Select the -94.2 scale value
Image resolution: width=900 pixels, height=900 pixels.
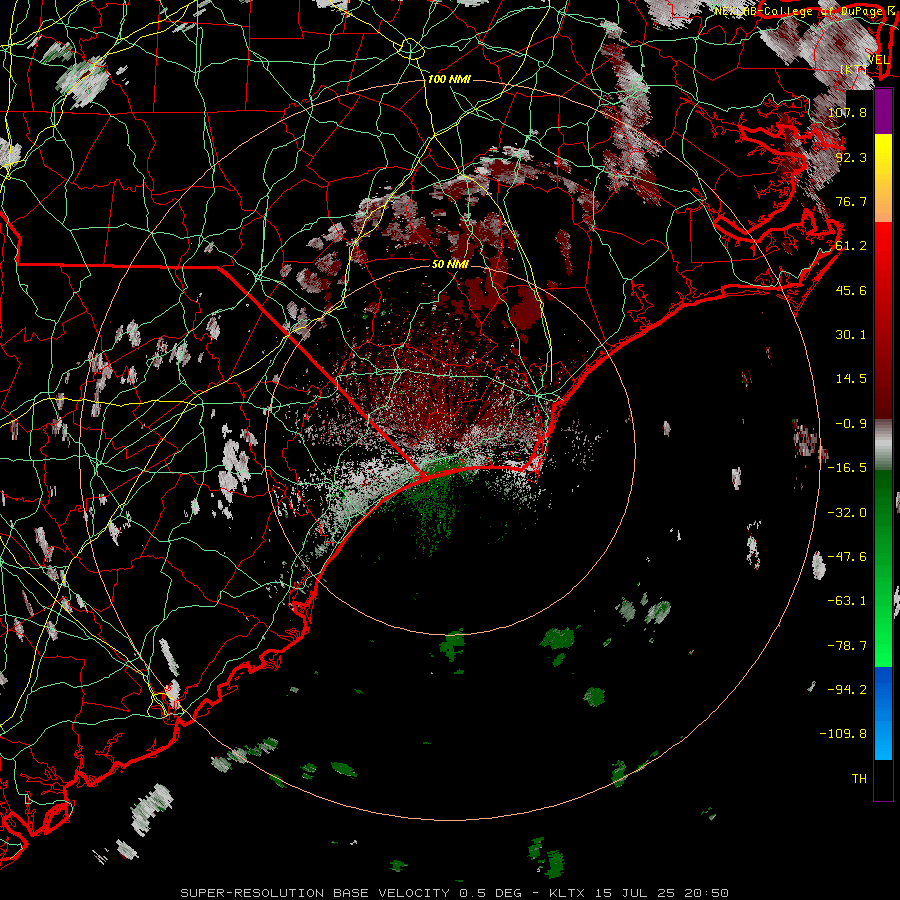click(847, 690)
